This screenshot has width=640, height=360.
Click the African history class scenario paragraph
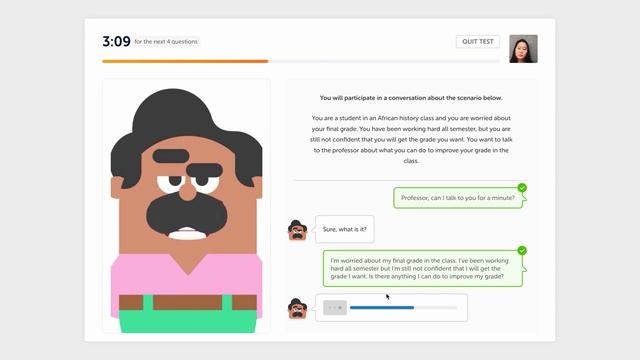coord(411,139)
